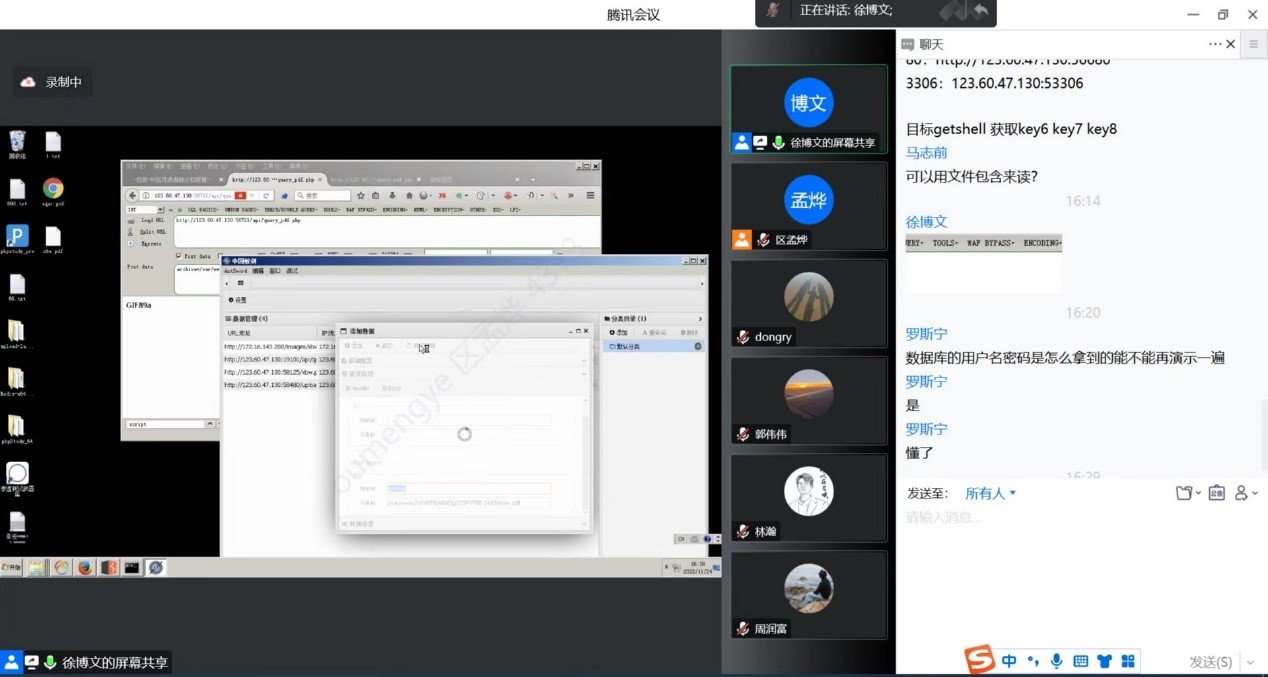Open the Sogou soft keyboard icon
The width and height of the screenshot is (1268, 677).
pos(1080,661)
